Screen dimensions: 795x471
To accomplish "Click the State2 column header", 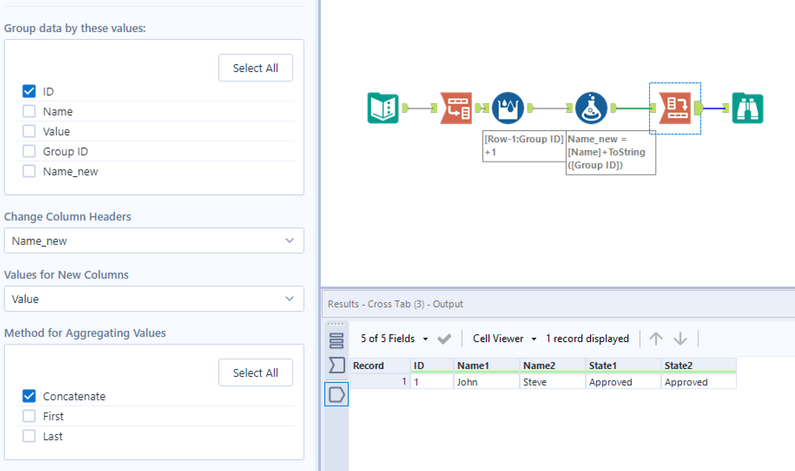I will click(x=699, y=366).
